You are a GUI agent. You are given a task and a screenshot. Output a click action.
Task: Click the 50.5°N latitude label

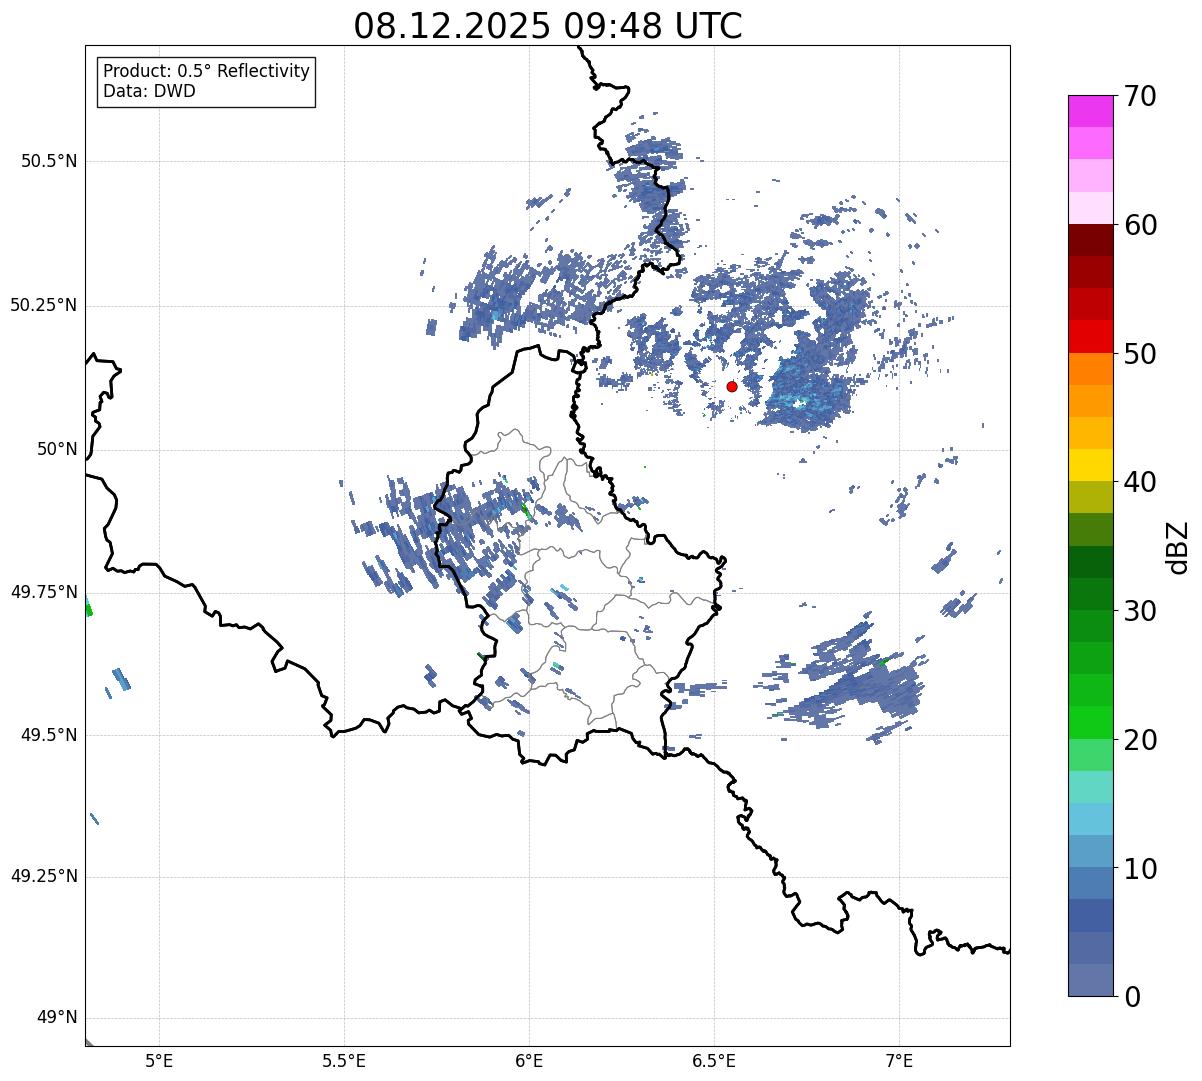[x=49, y=161]
